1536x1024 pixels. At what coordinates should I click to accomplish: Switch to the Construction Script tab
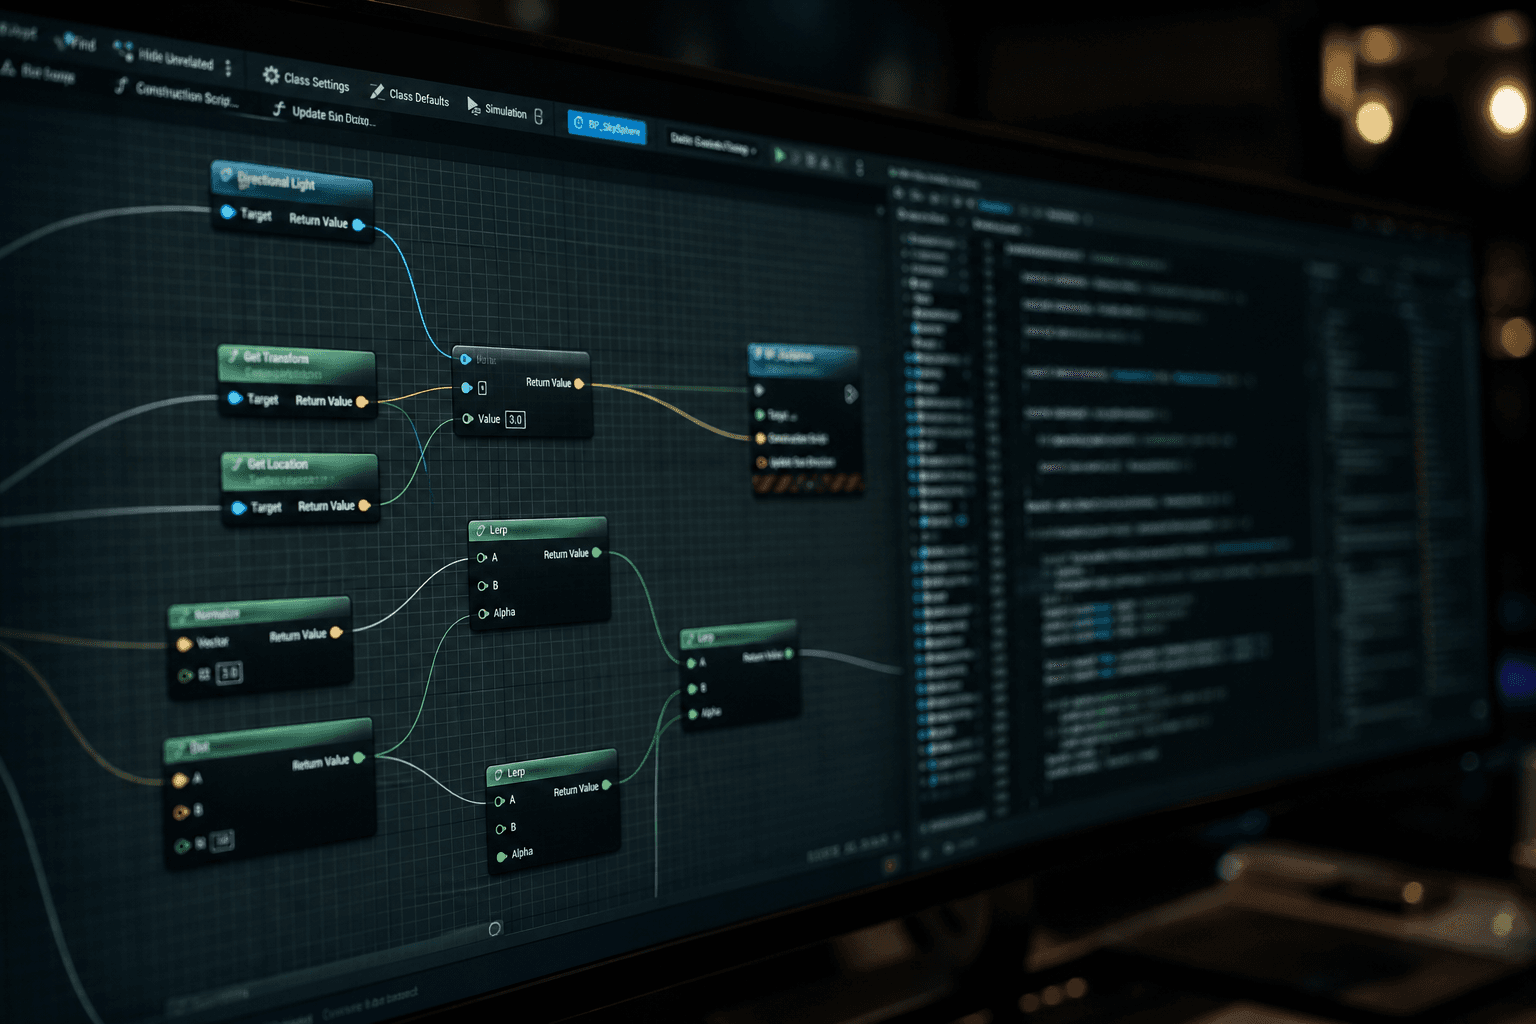tap(176, 93)
